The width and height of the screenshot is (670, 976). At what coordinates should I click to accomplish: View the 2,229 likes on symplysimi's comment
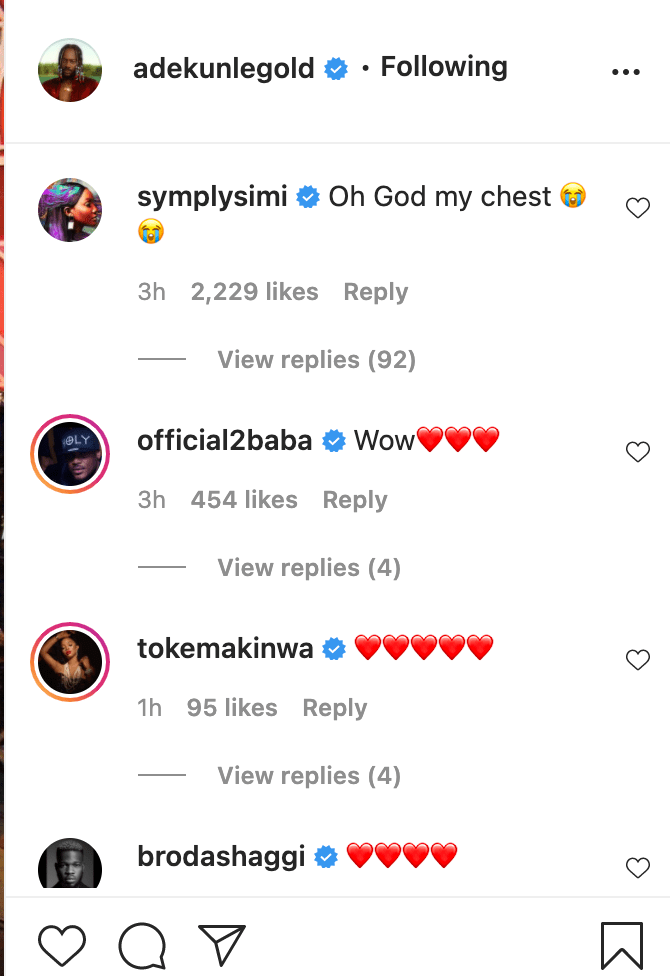tap(254, 292)
